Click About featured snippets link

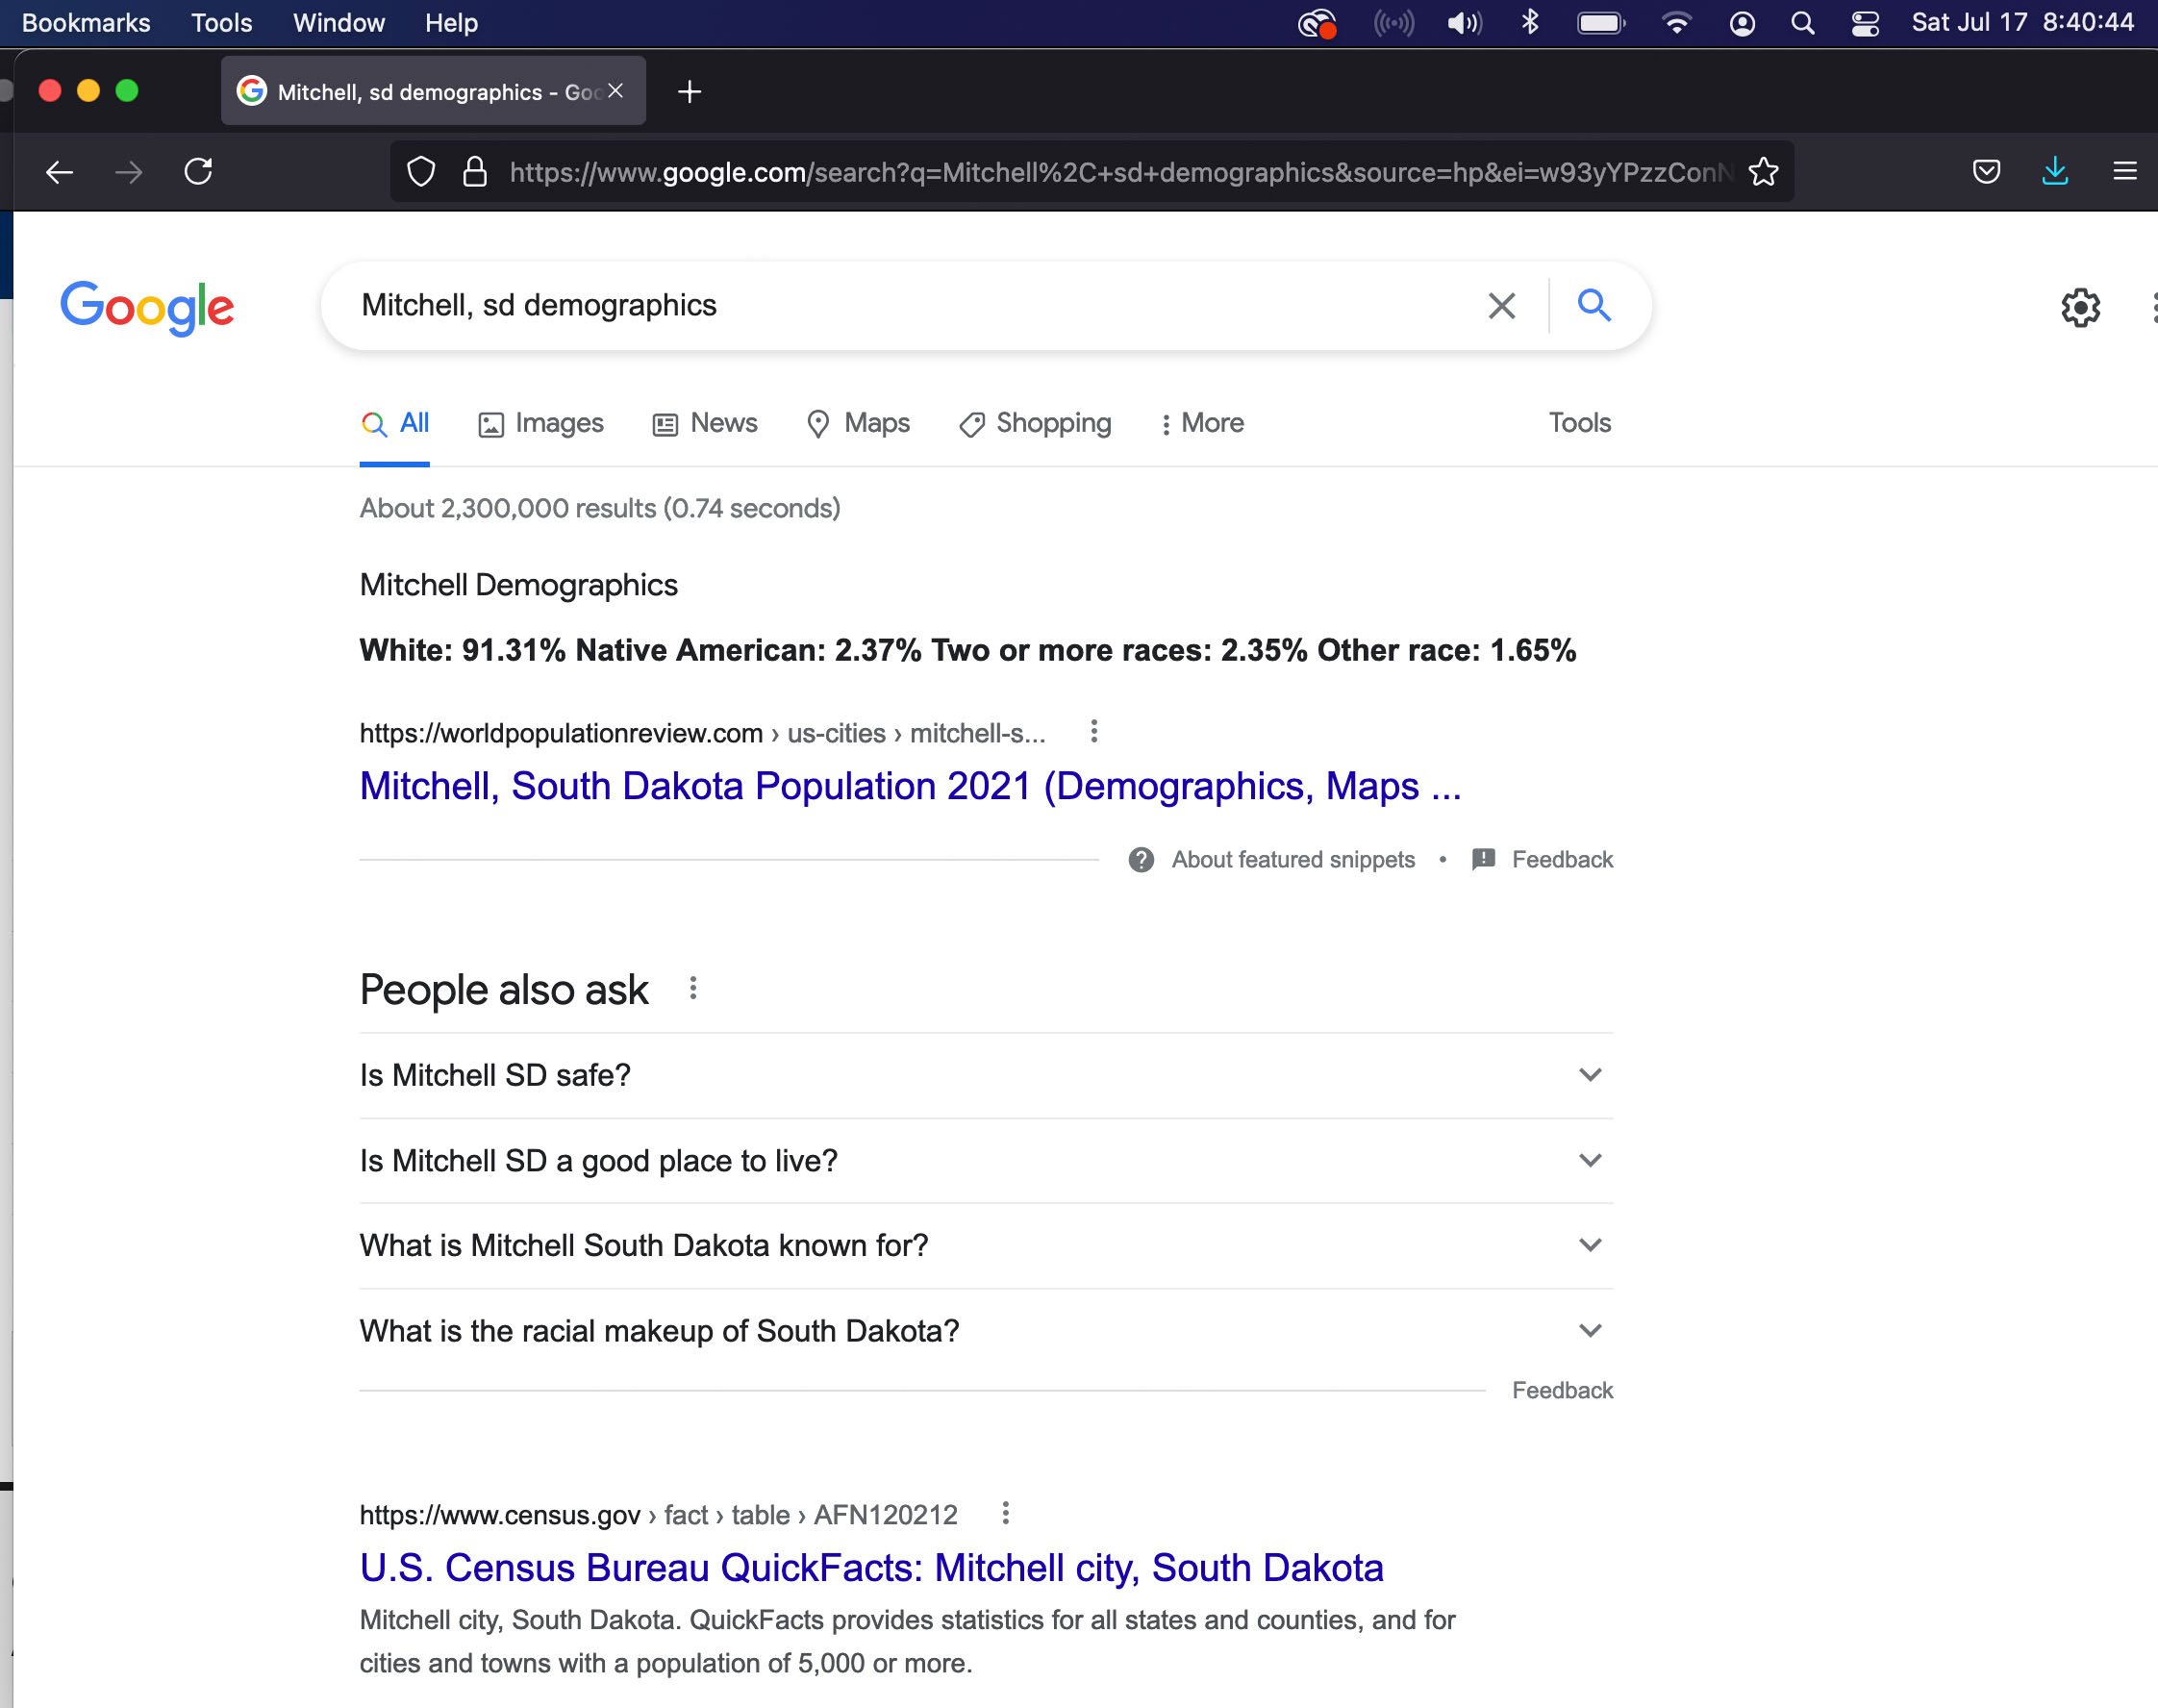coord(1293,860)
